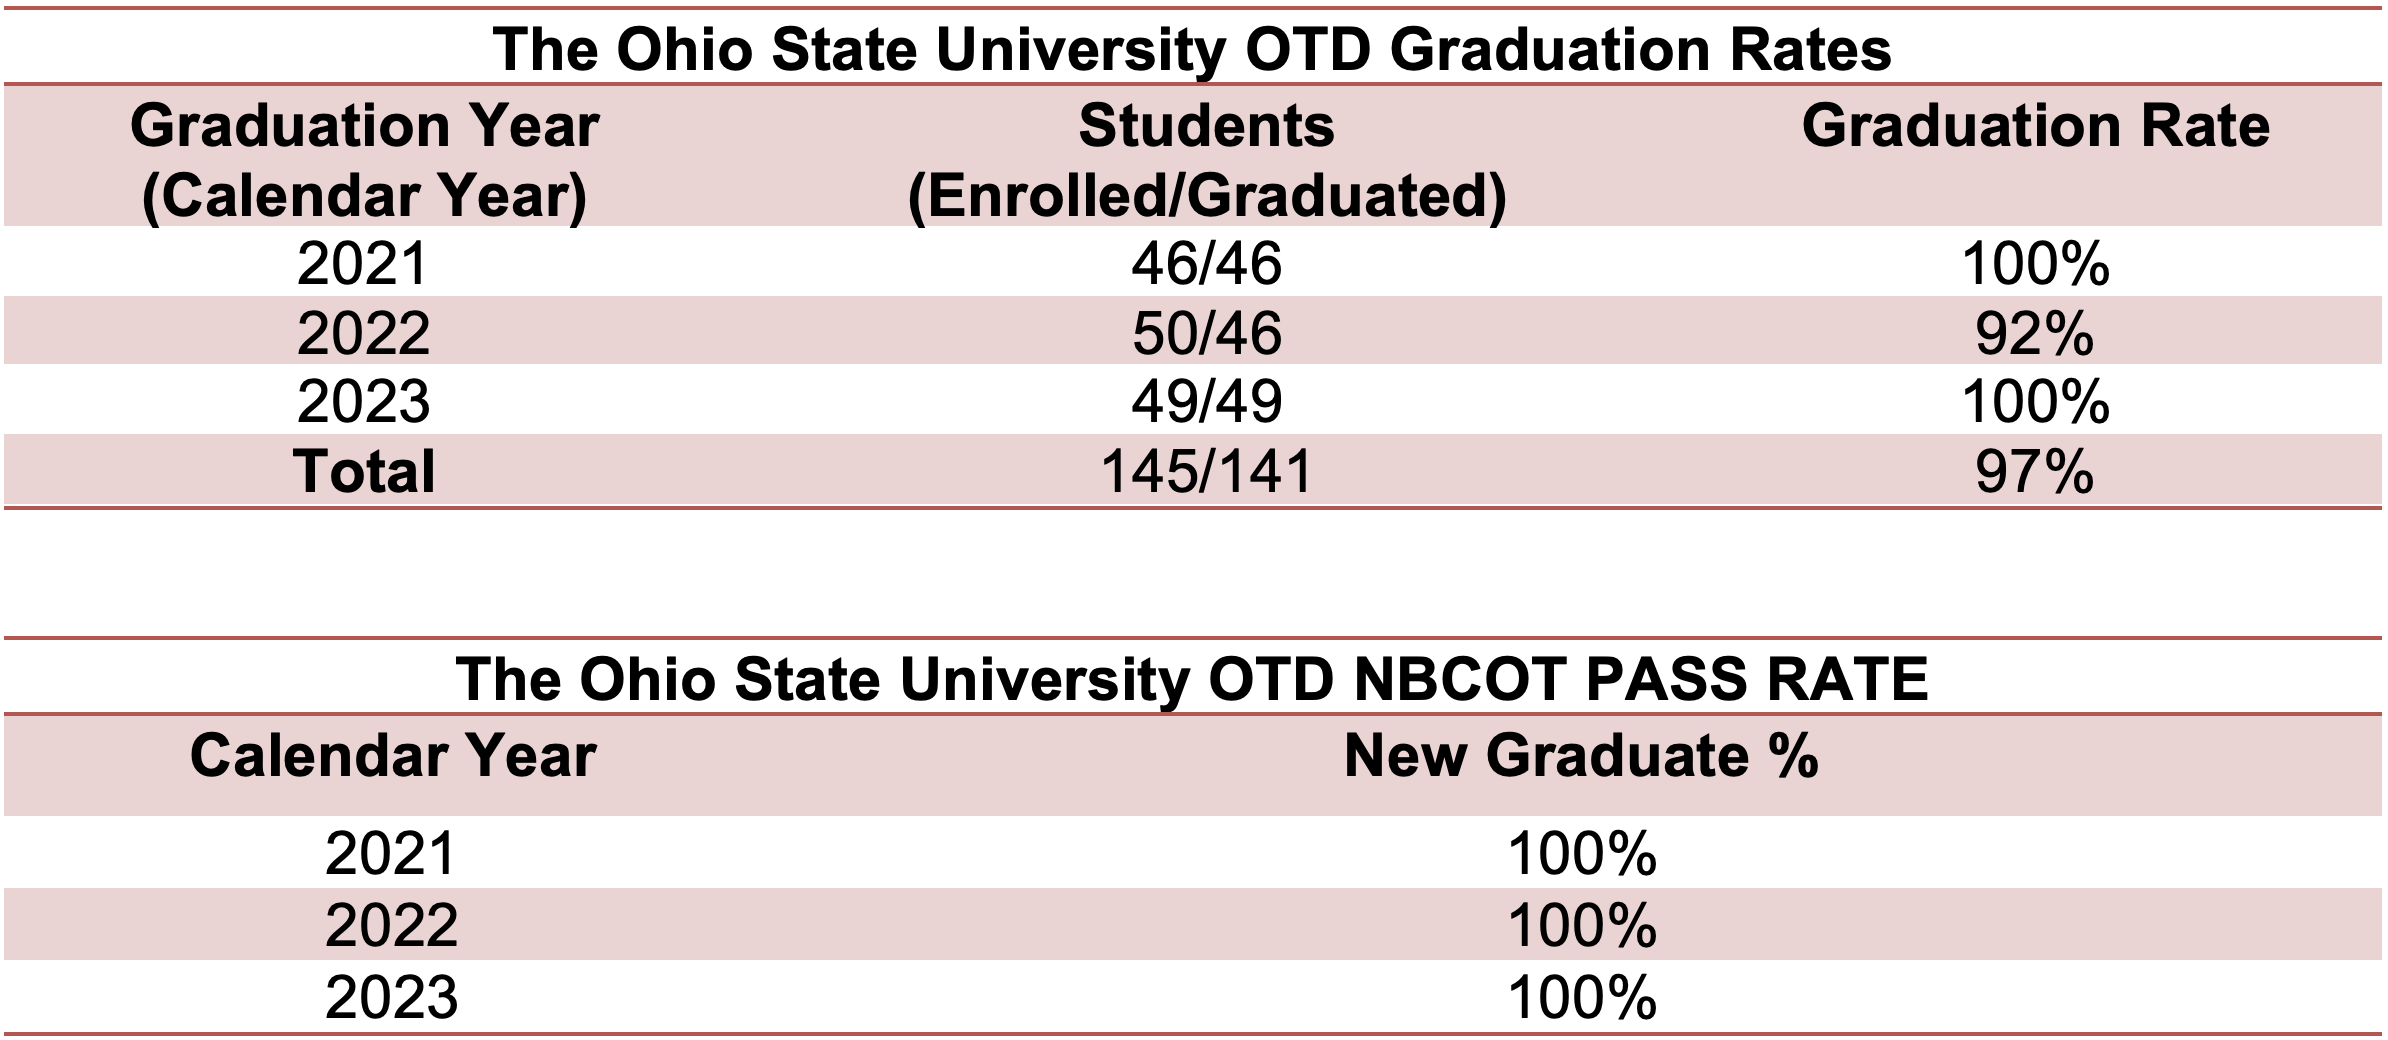Click the Students (Enrolled/Graduated) column header
2388x1040 pixels.
[x=1206, y=160]
